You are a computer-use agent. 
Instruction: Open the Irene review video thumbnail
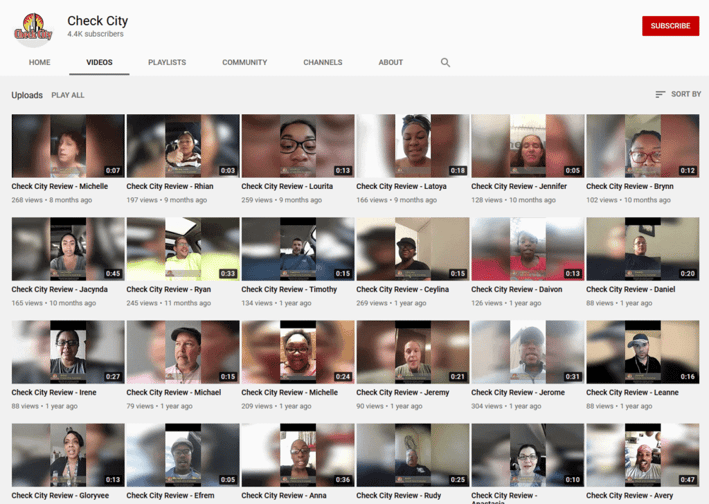pyautogui.click(x=68, y=352)
